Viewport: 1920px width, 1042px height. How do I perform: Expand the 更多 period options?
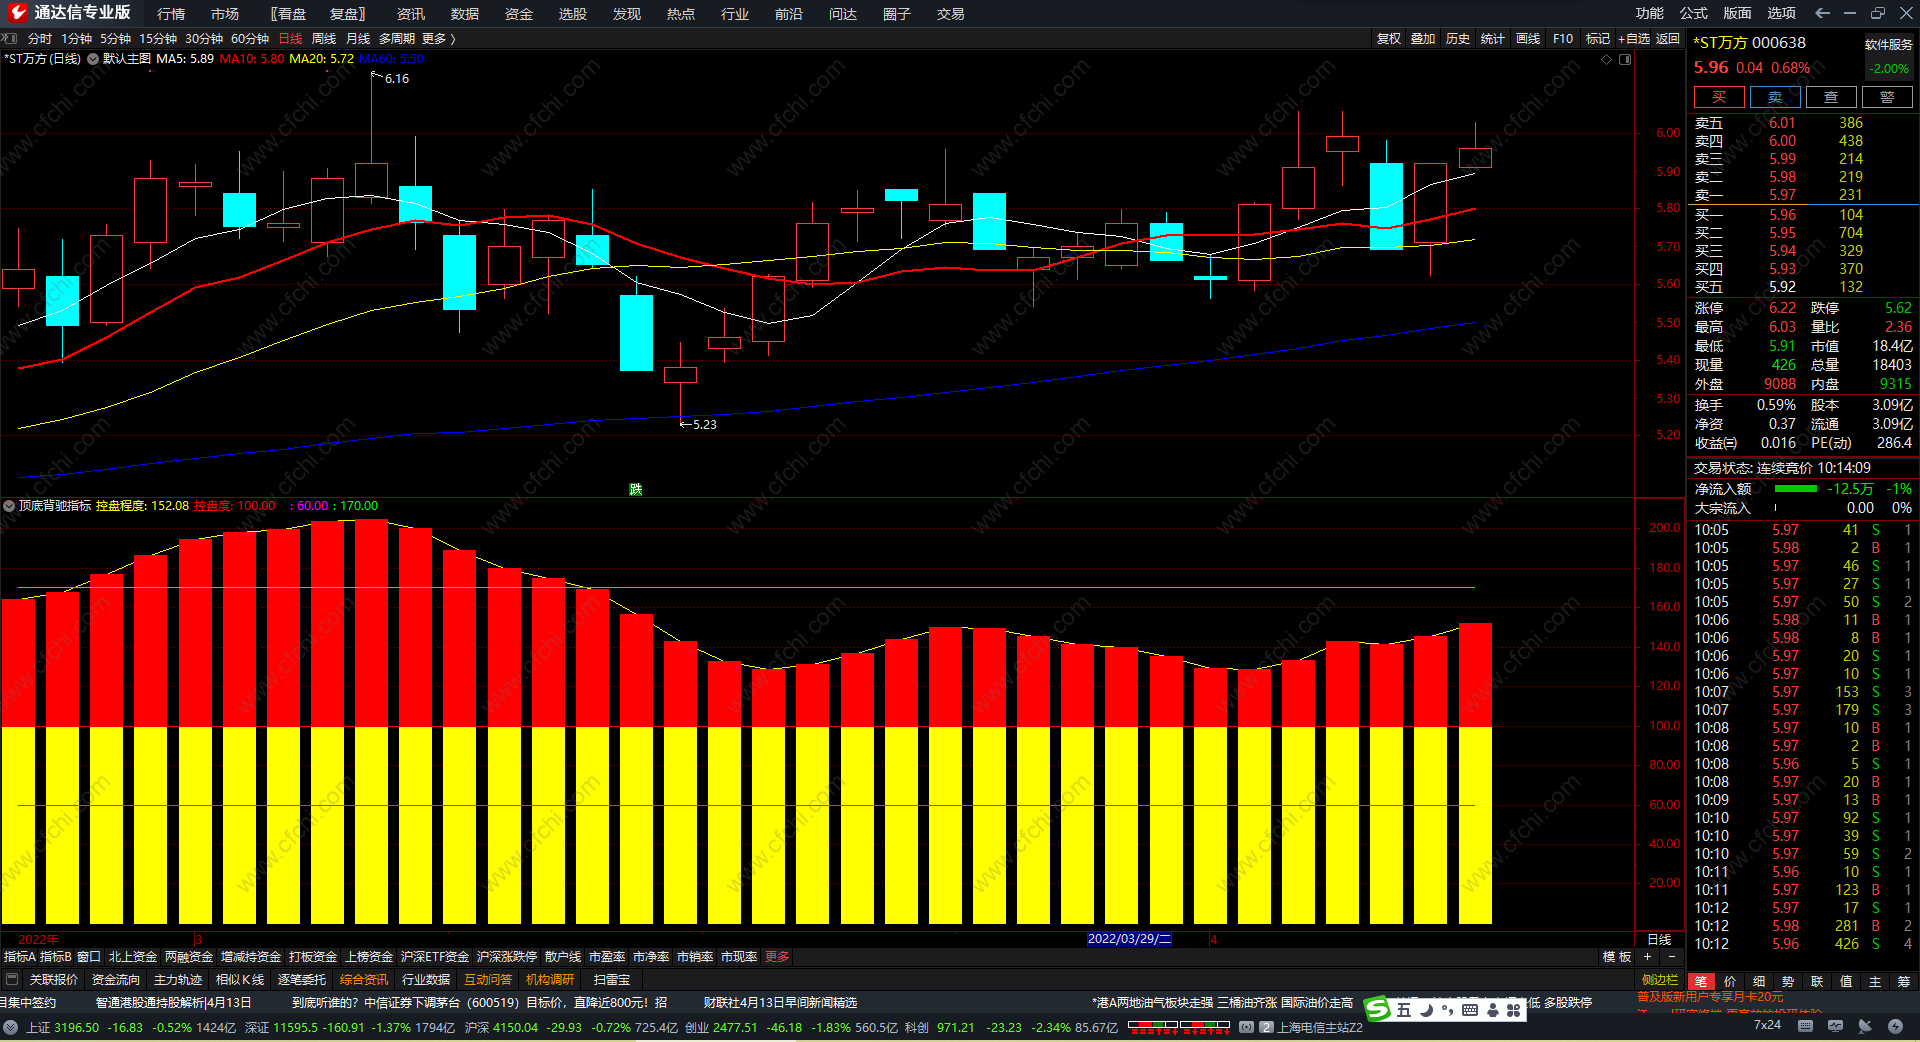click(439, 39)
